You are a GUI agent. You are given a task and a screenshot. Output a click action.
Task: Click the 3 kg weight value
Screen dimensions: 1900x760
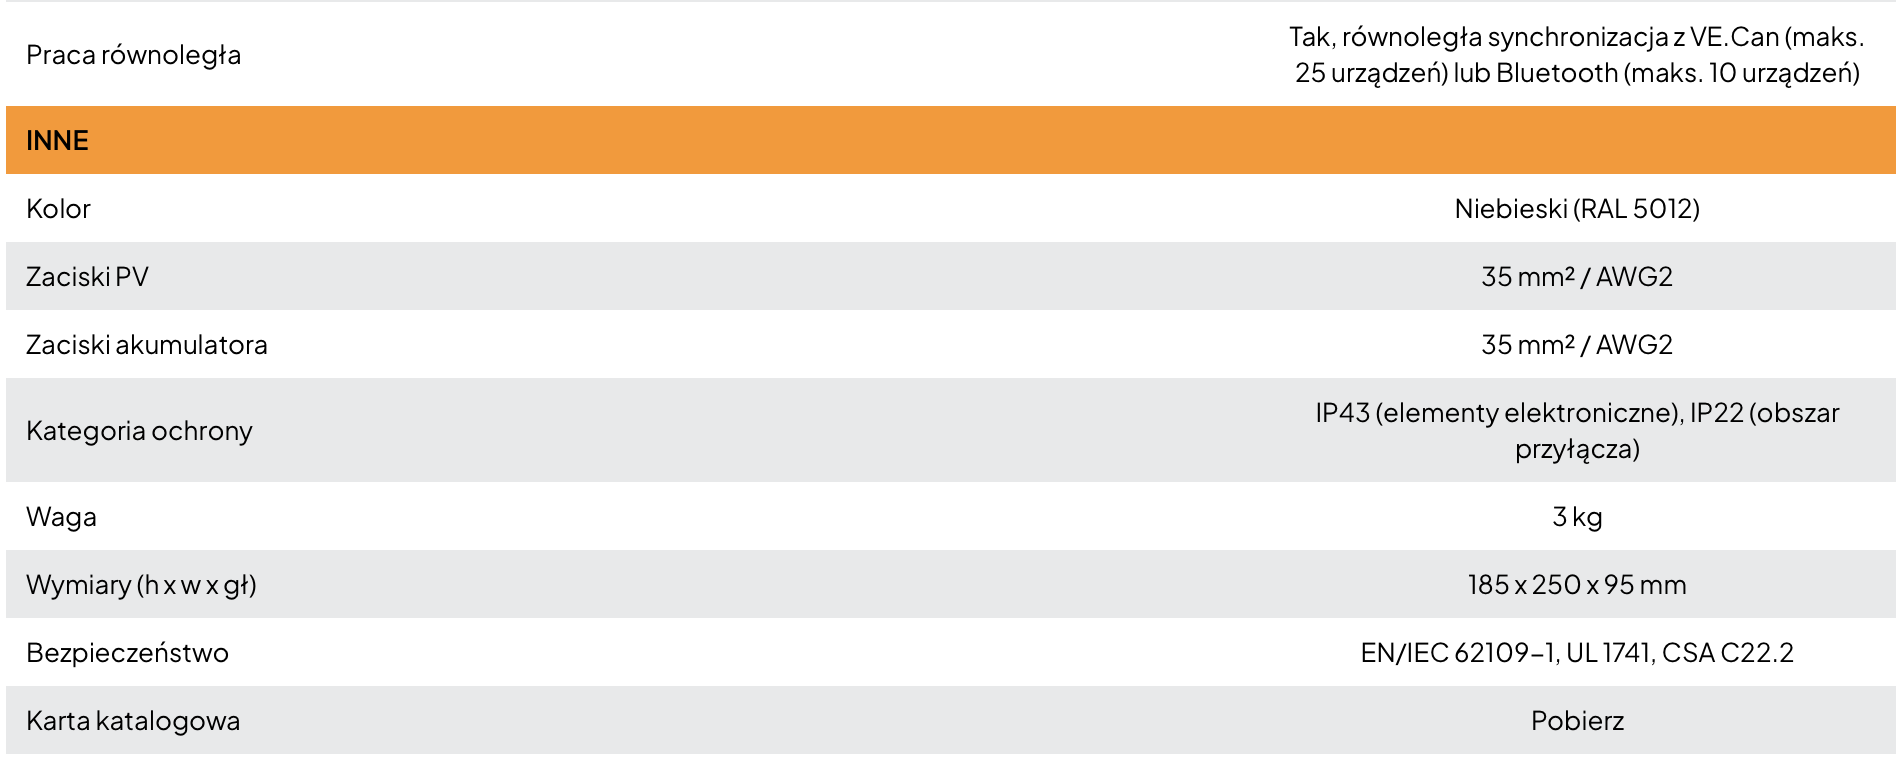1577,516
